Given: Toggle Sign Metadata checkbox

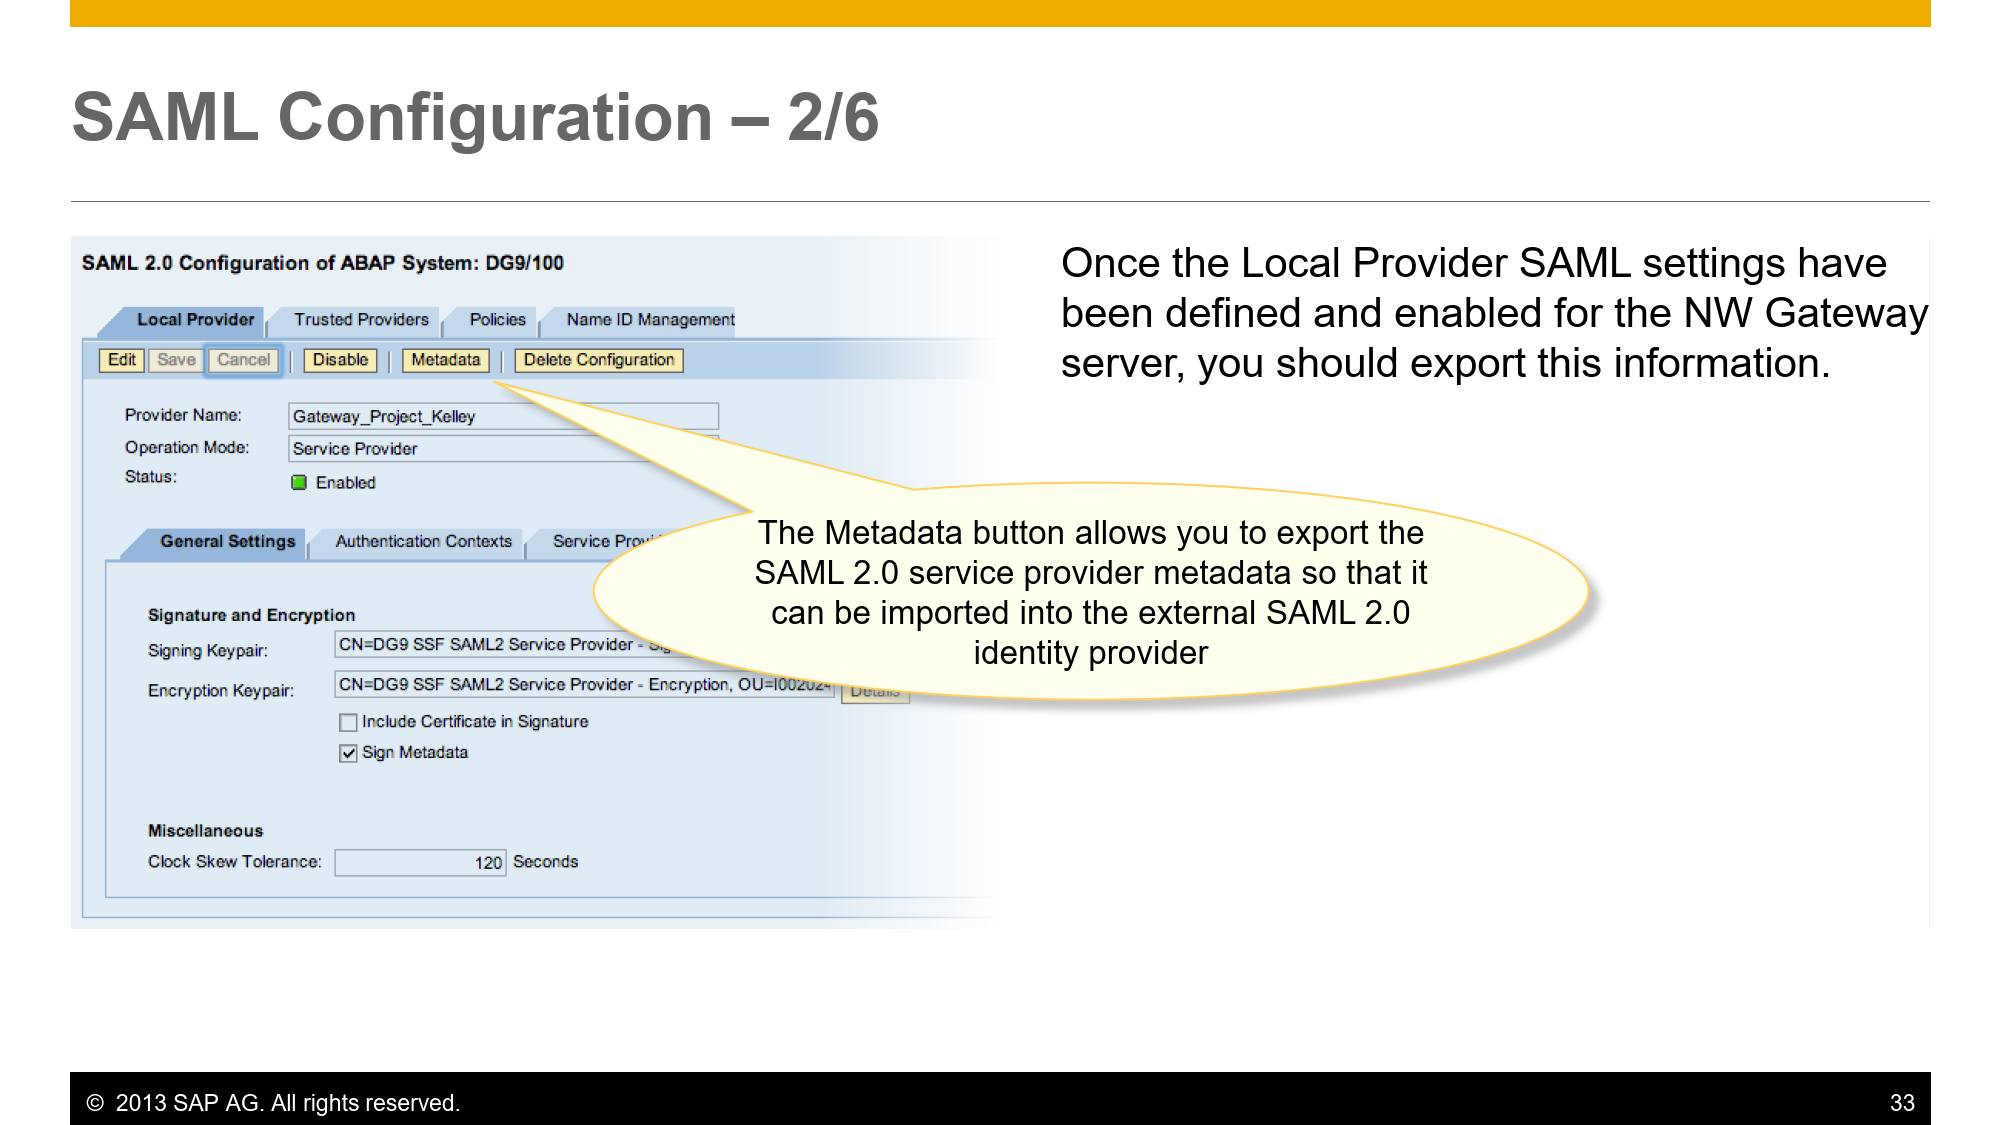Looking at the screenshot, I should (346, 751).
